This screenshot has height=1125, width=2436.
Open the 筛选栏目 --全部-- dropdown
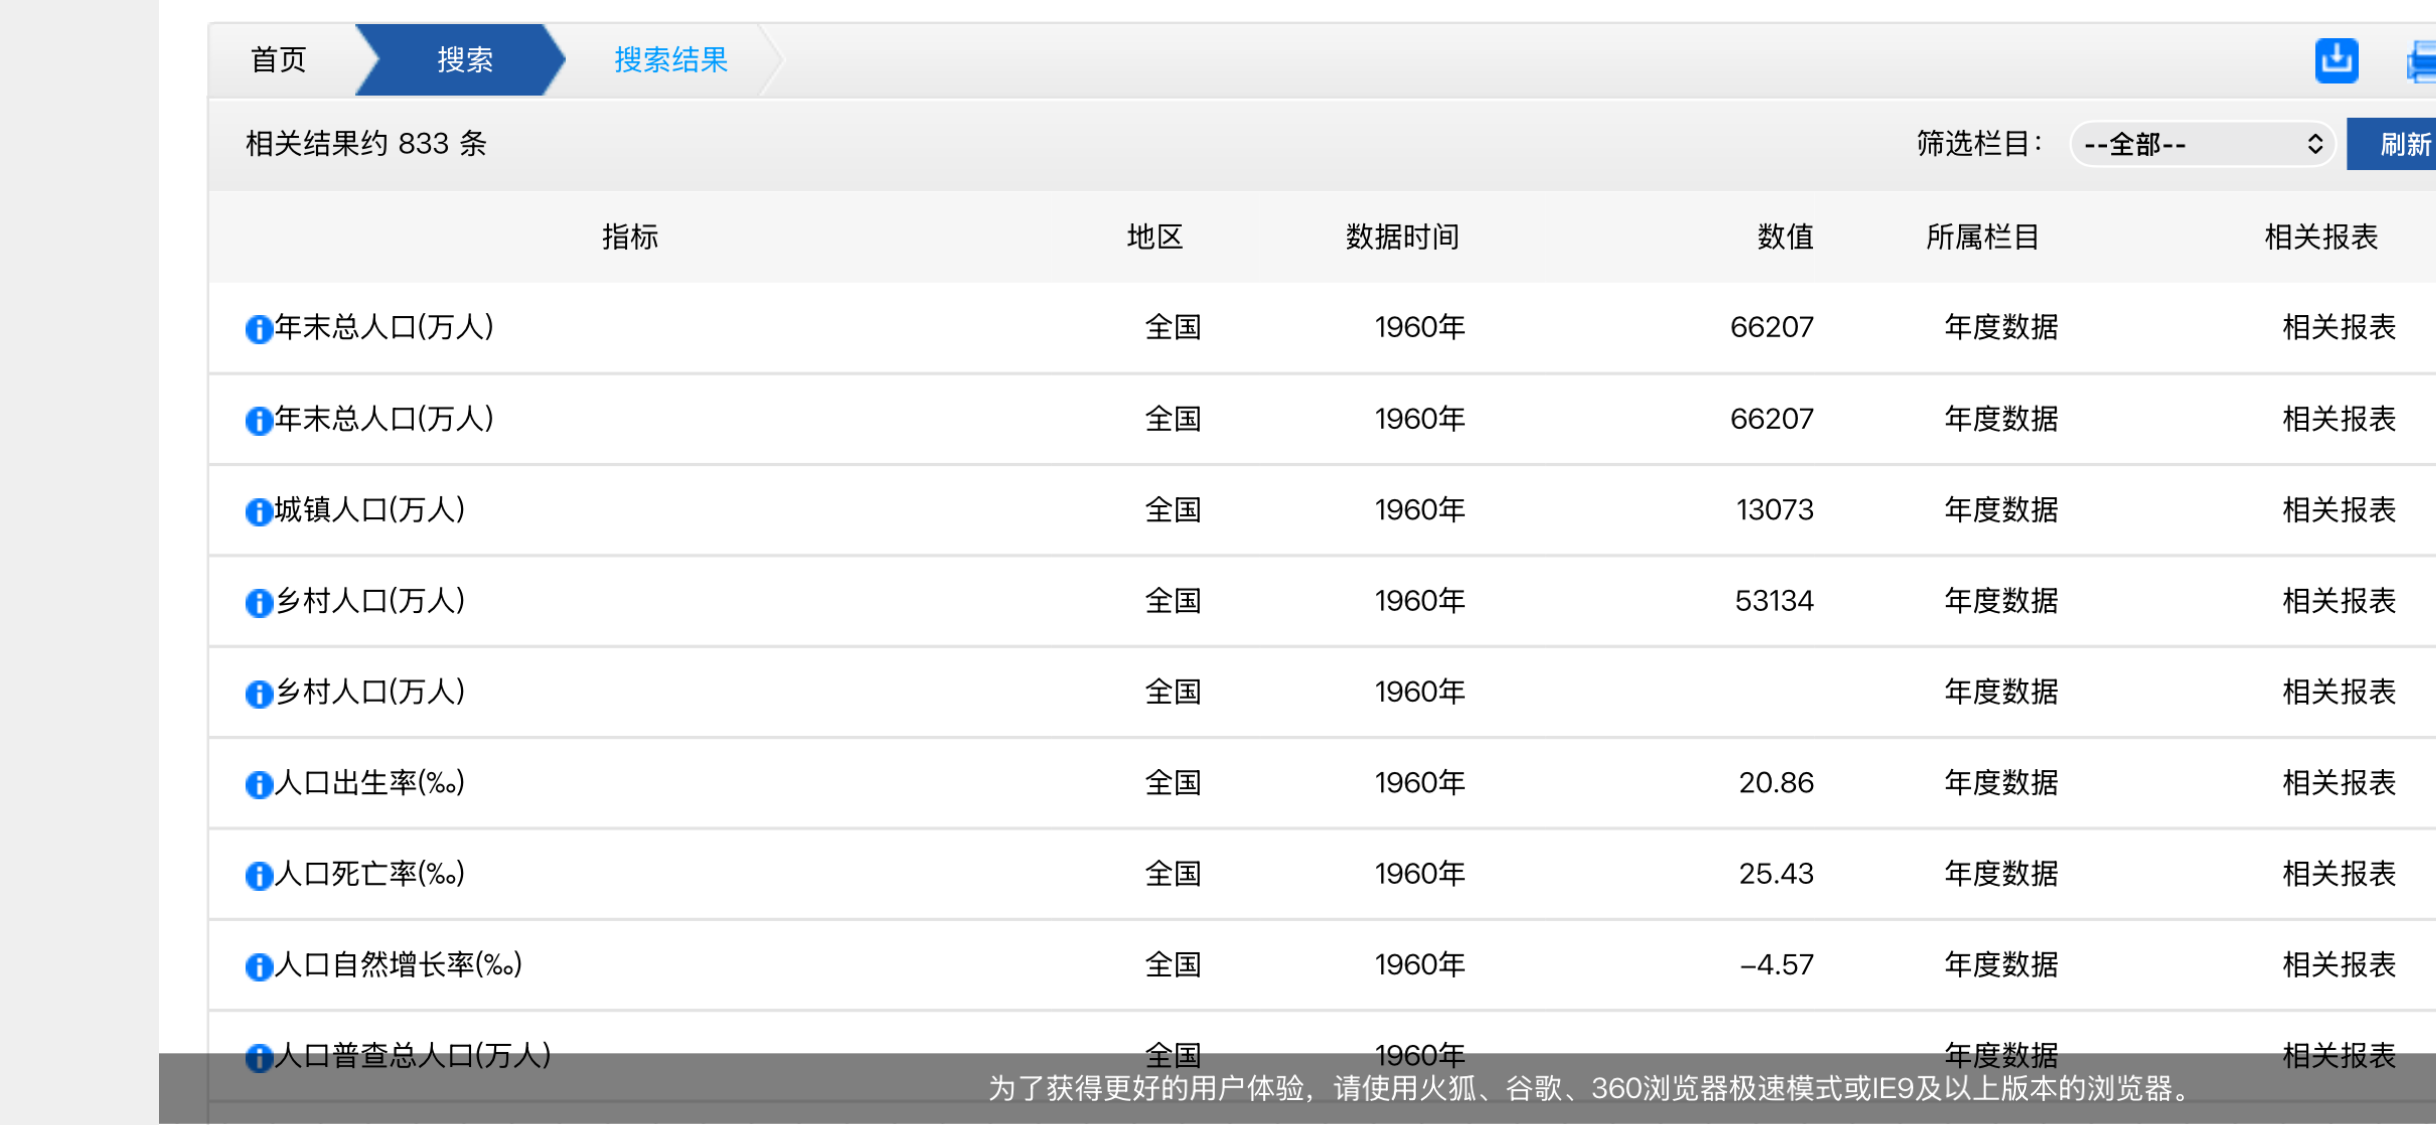coord(2201,145)
